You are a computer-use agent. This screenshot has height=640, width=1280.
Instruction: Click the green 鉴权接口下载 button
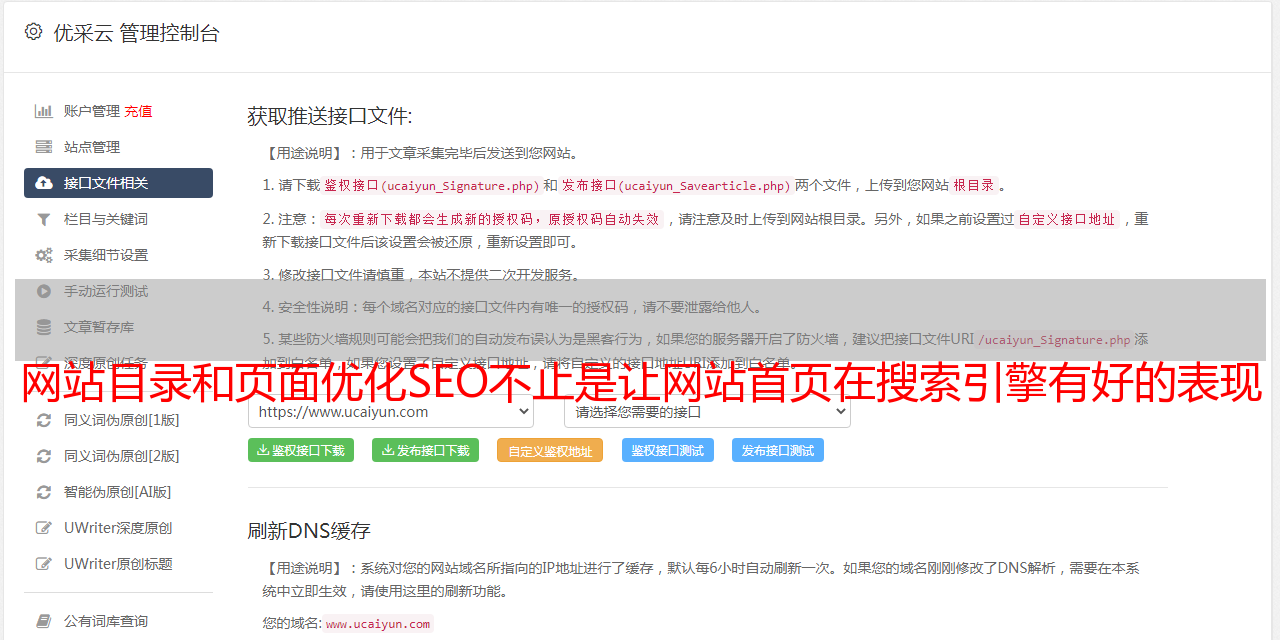click(300, 450)
